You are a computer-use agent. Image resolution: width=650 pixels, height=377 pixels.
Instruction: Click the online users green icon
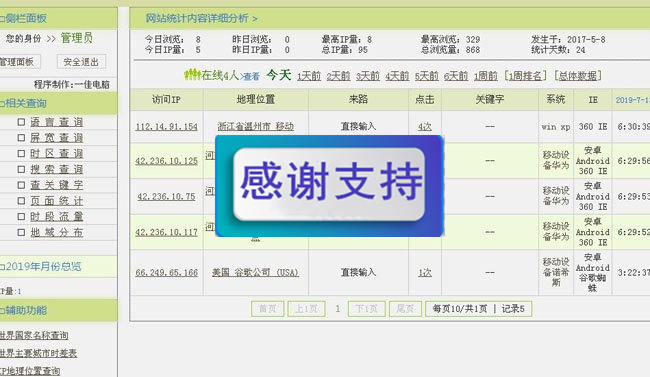(192, 75)
